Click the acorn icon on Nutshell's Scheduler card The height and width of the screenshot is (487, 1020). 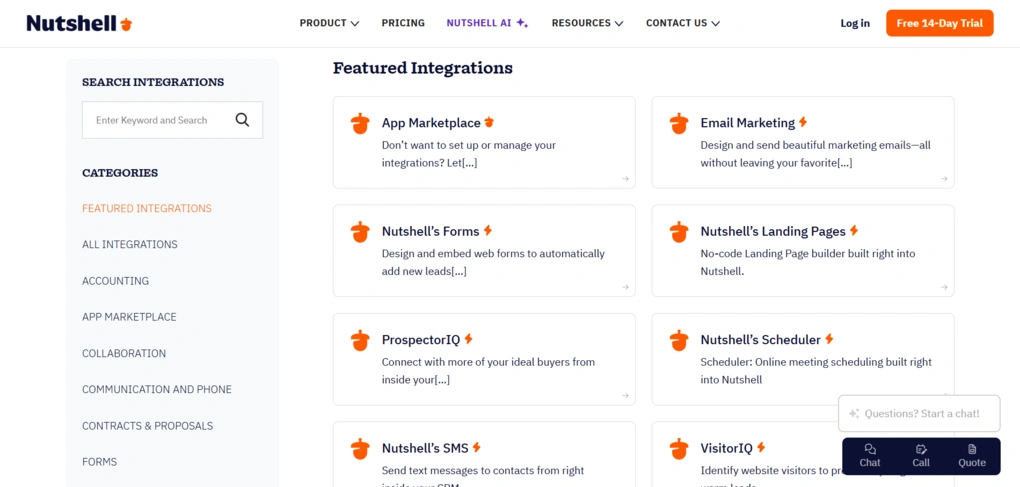point(678,341)
